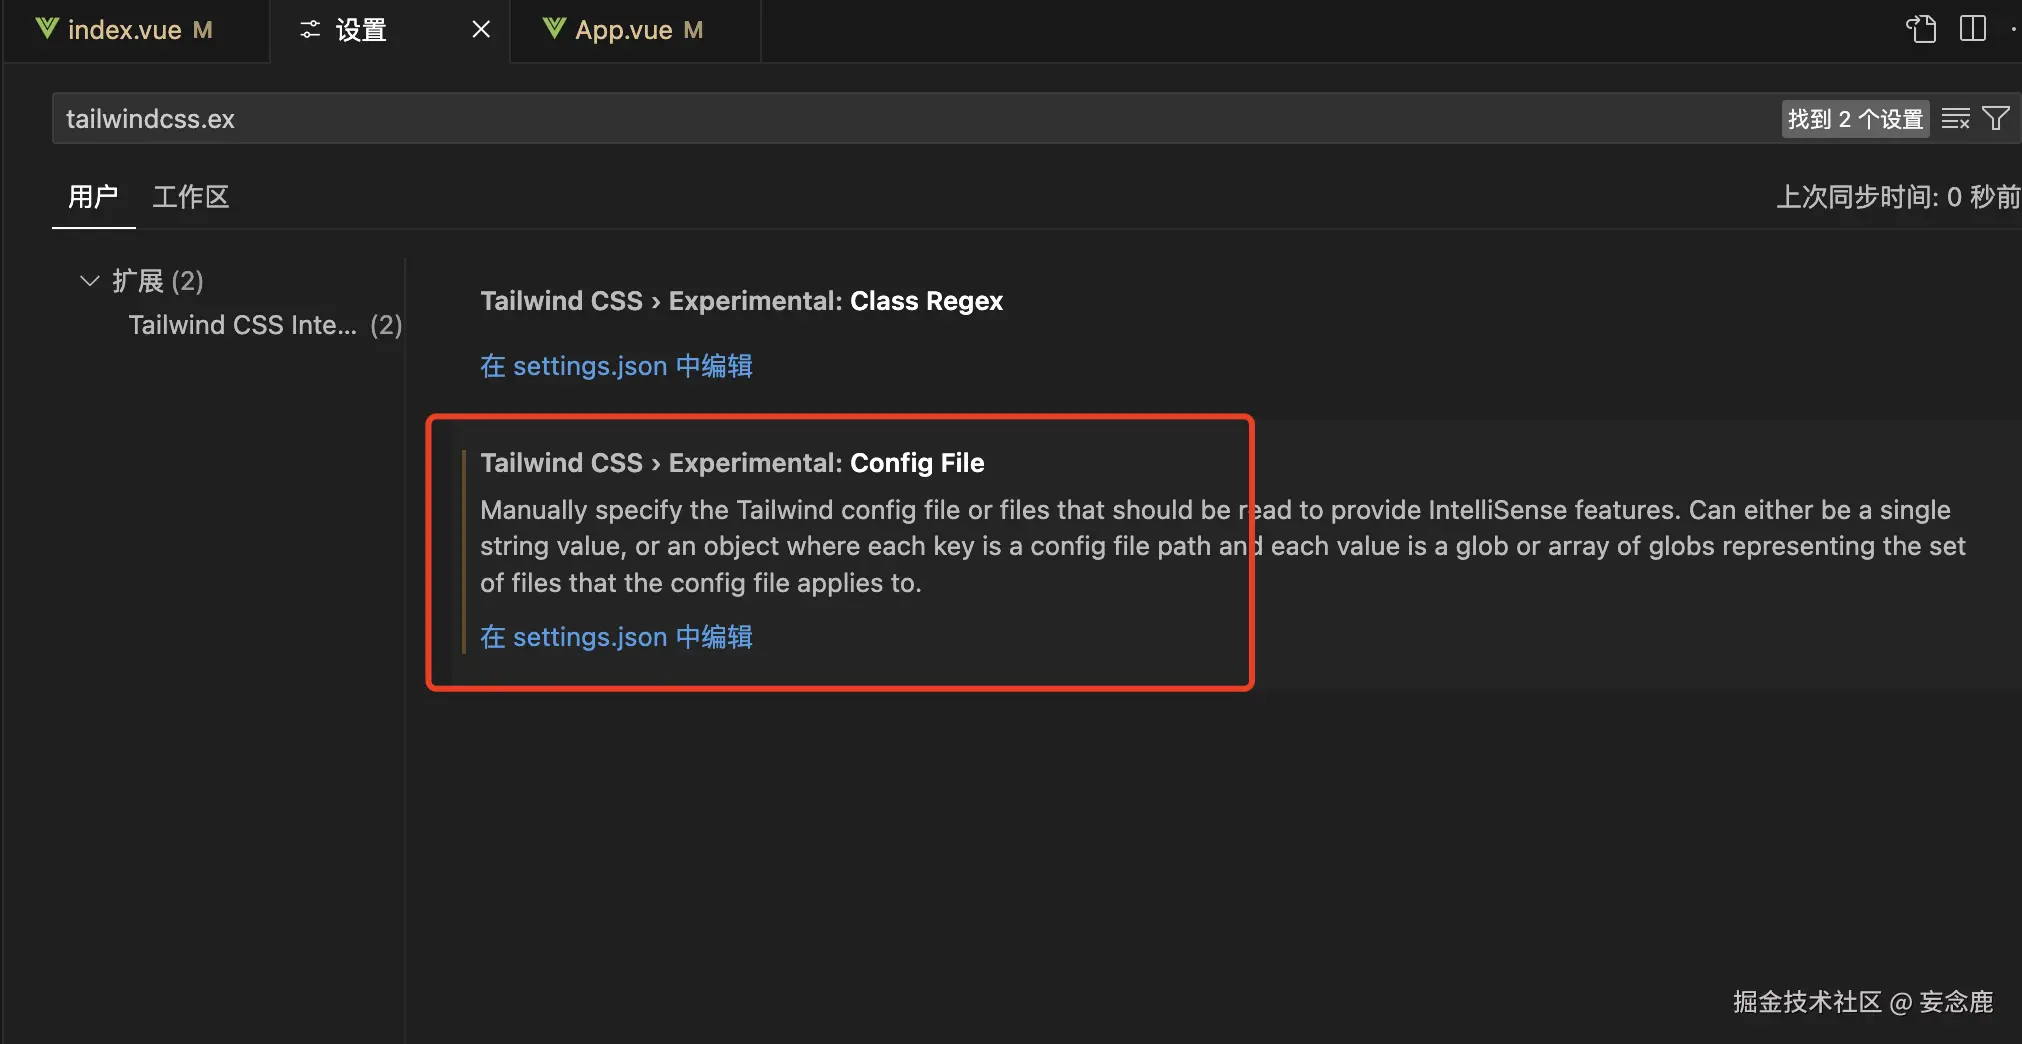This screenshot has height=1044, width=2022.
Task: Select the 工作区 settings scope tab
Action: click(191, 197)
